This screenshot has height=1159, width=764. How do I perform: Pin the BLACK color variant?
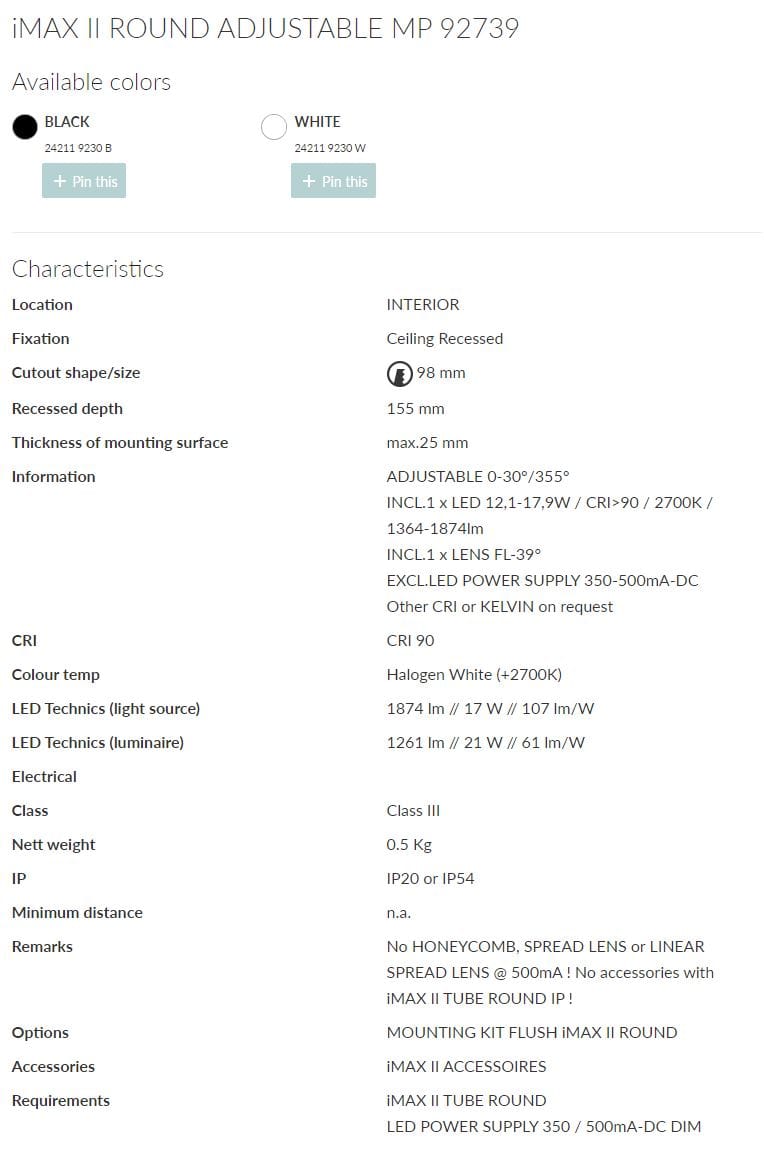[84, 181]
